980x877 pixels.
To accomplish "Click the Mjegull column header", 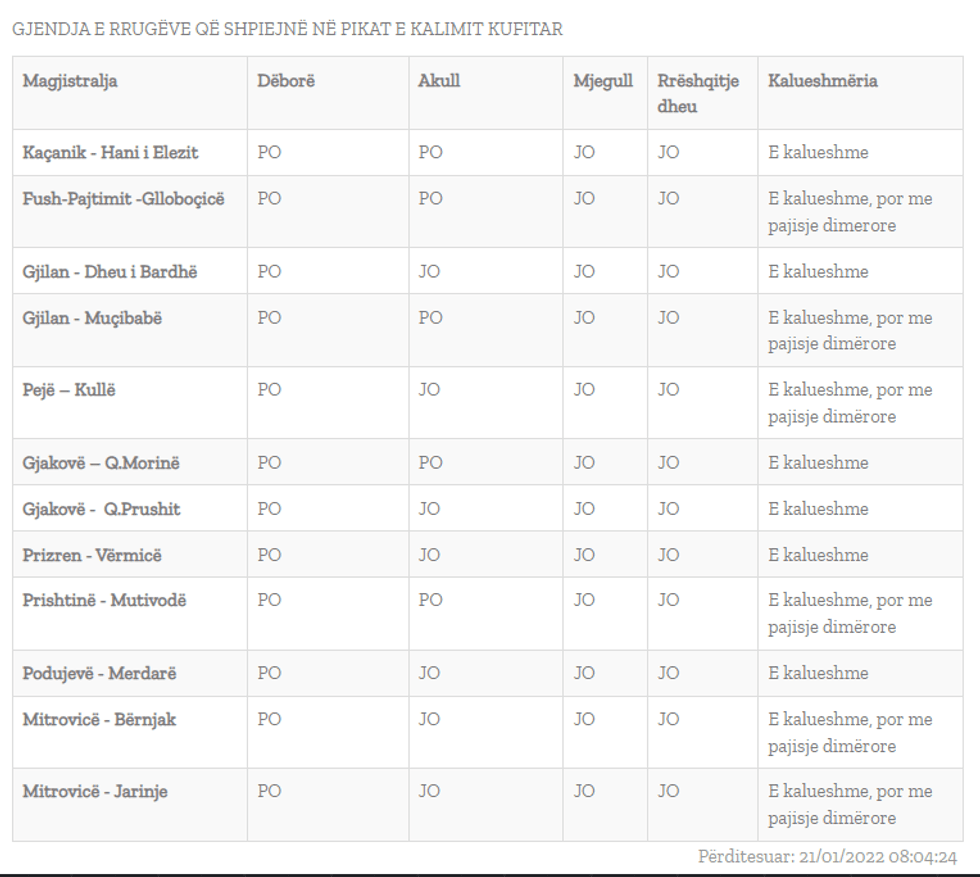I will click(603, 81).
